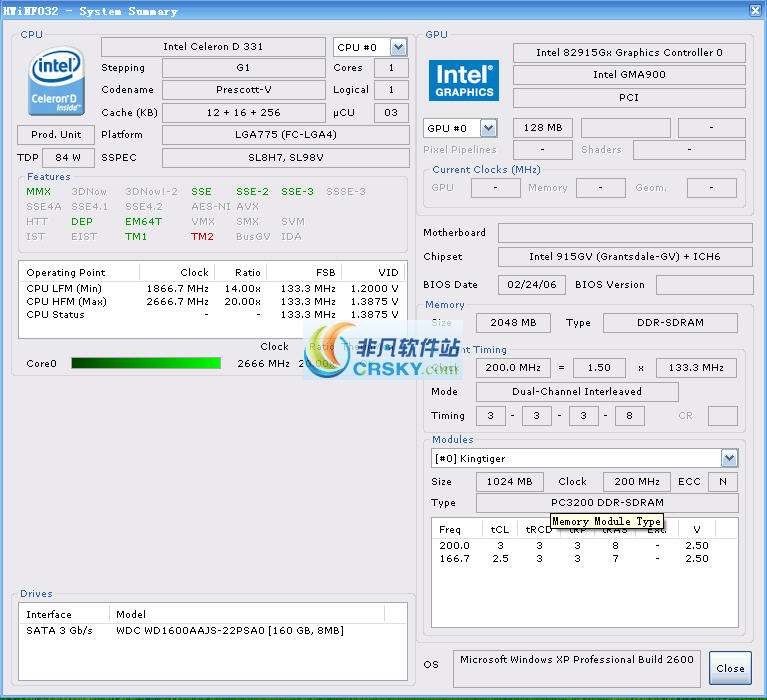Expand the [#0] Kingtiger module dropdown
Screen dimensions: 767x700
[x=729, y=458]
